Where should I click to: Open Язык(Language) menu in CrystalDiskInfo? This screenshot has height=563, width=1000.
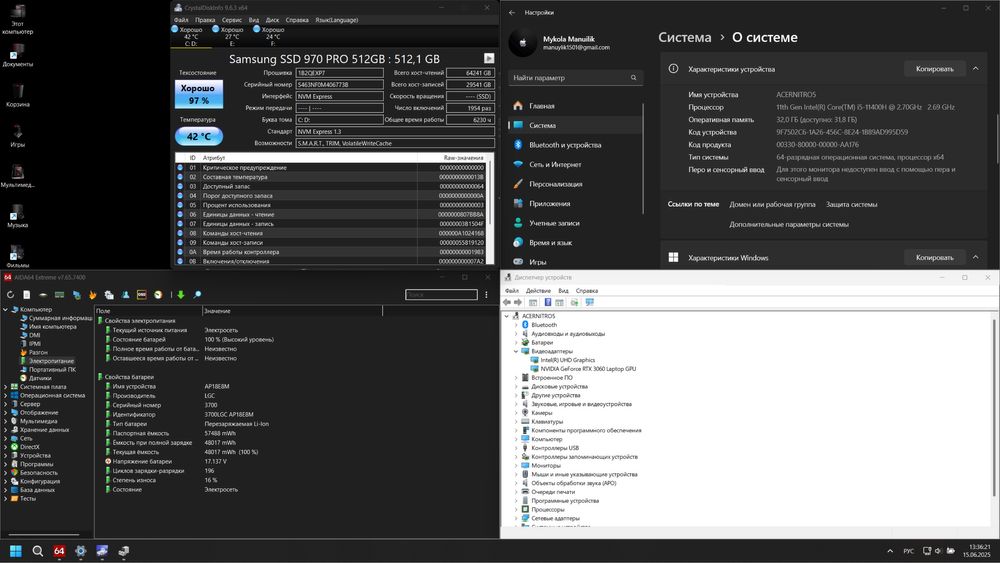point(337,20)
